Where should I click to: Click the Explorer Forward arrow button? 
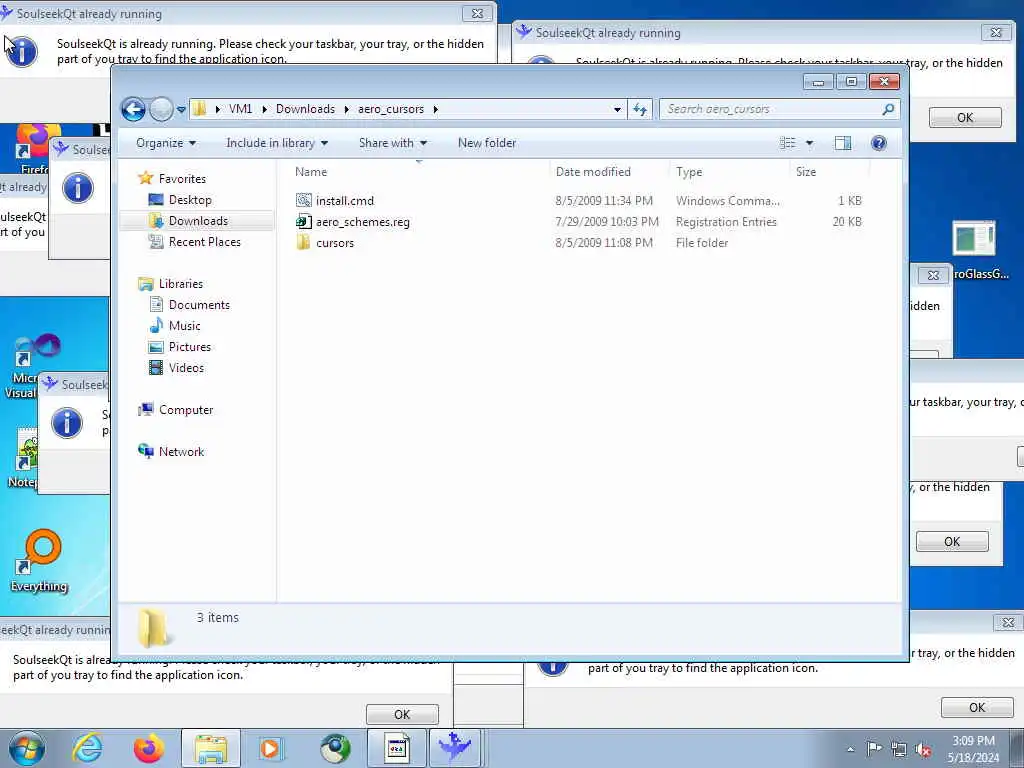tap(161, 109)
